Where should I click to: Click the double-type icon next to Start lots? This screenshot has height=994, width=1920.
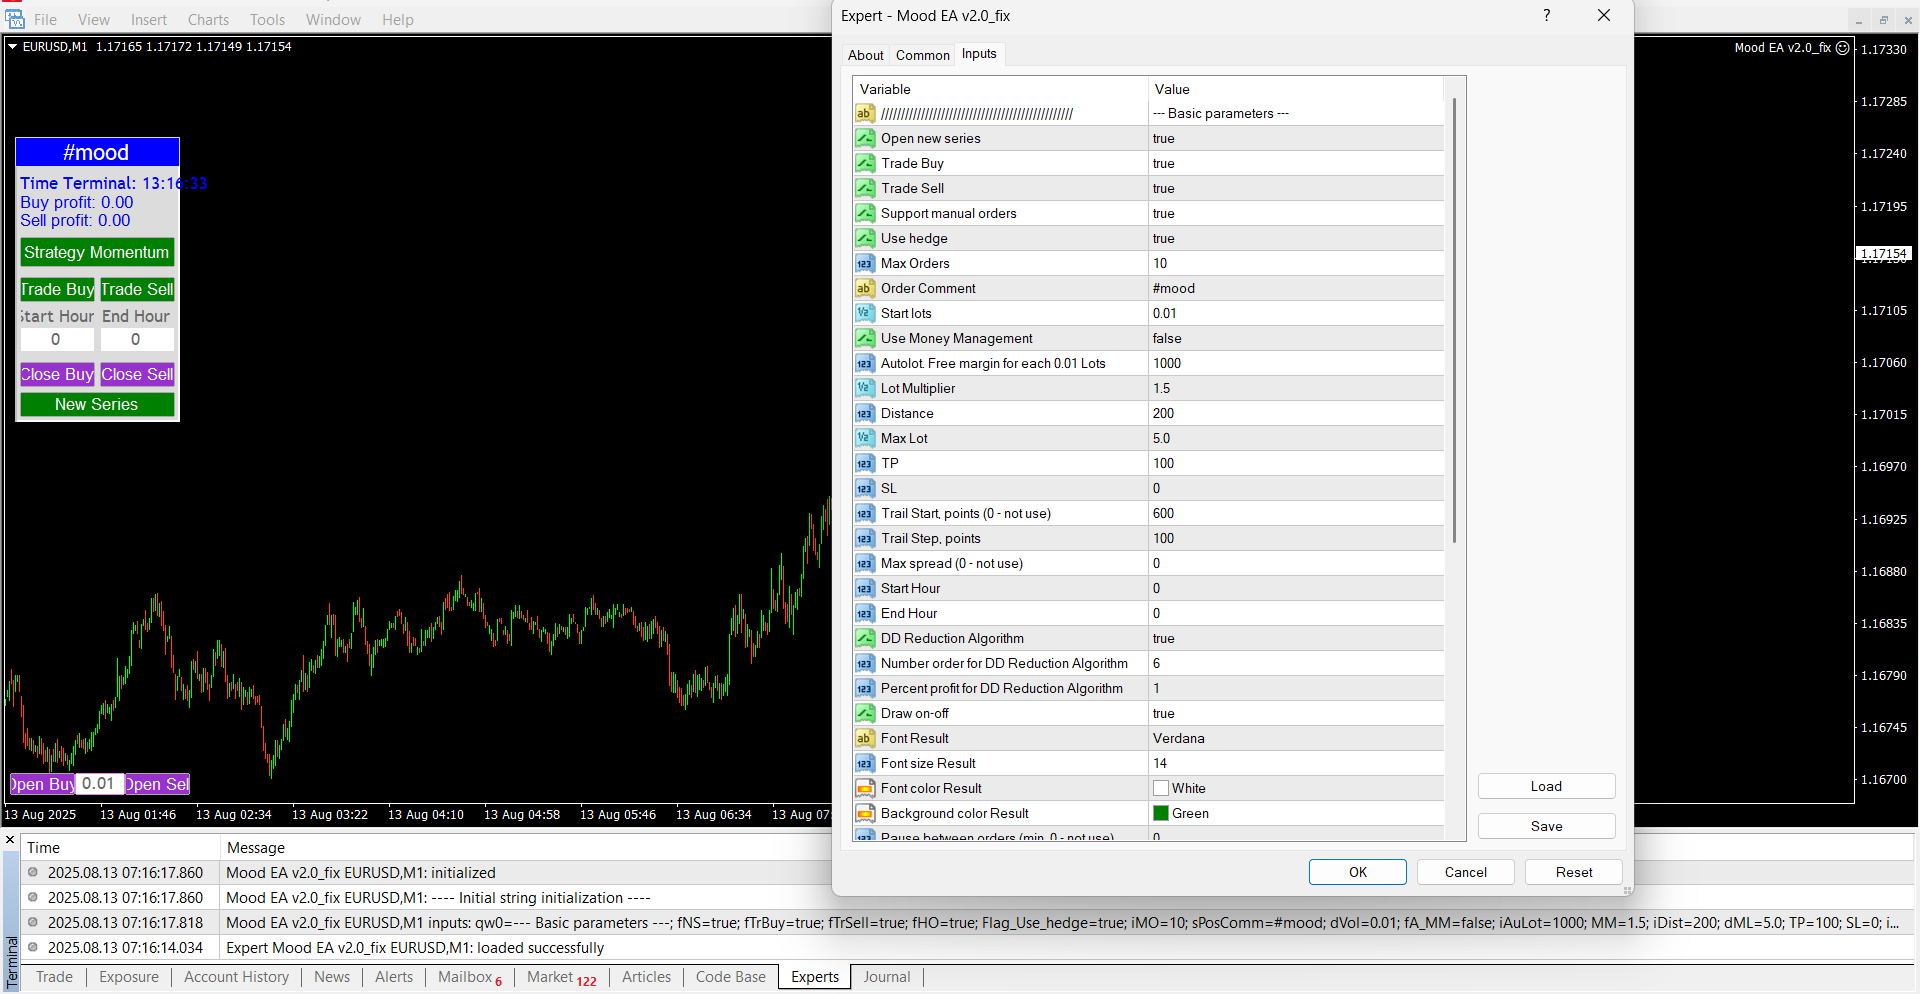[865, 313]
